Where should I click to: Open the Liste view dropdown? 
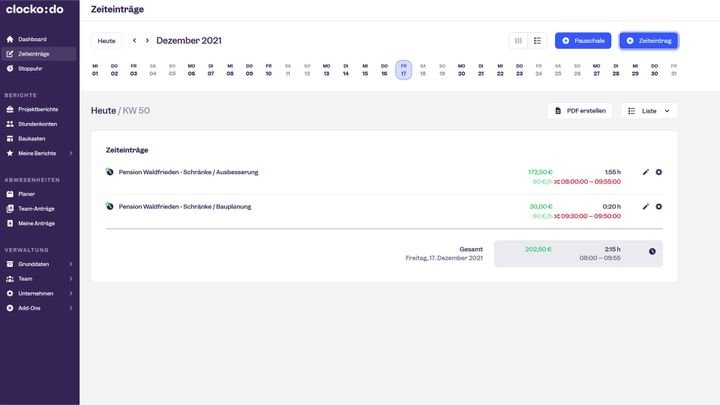(649, 111)
